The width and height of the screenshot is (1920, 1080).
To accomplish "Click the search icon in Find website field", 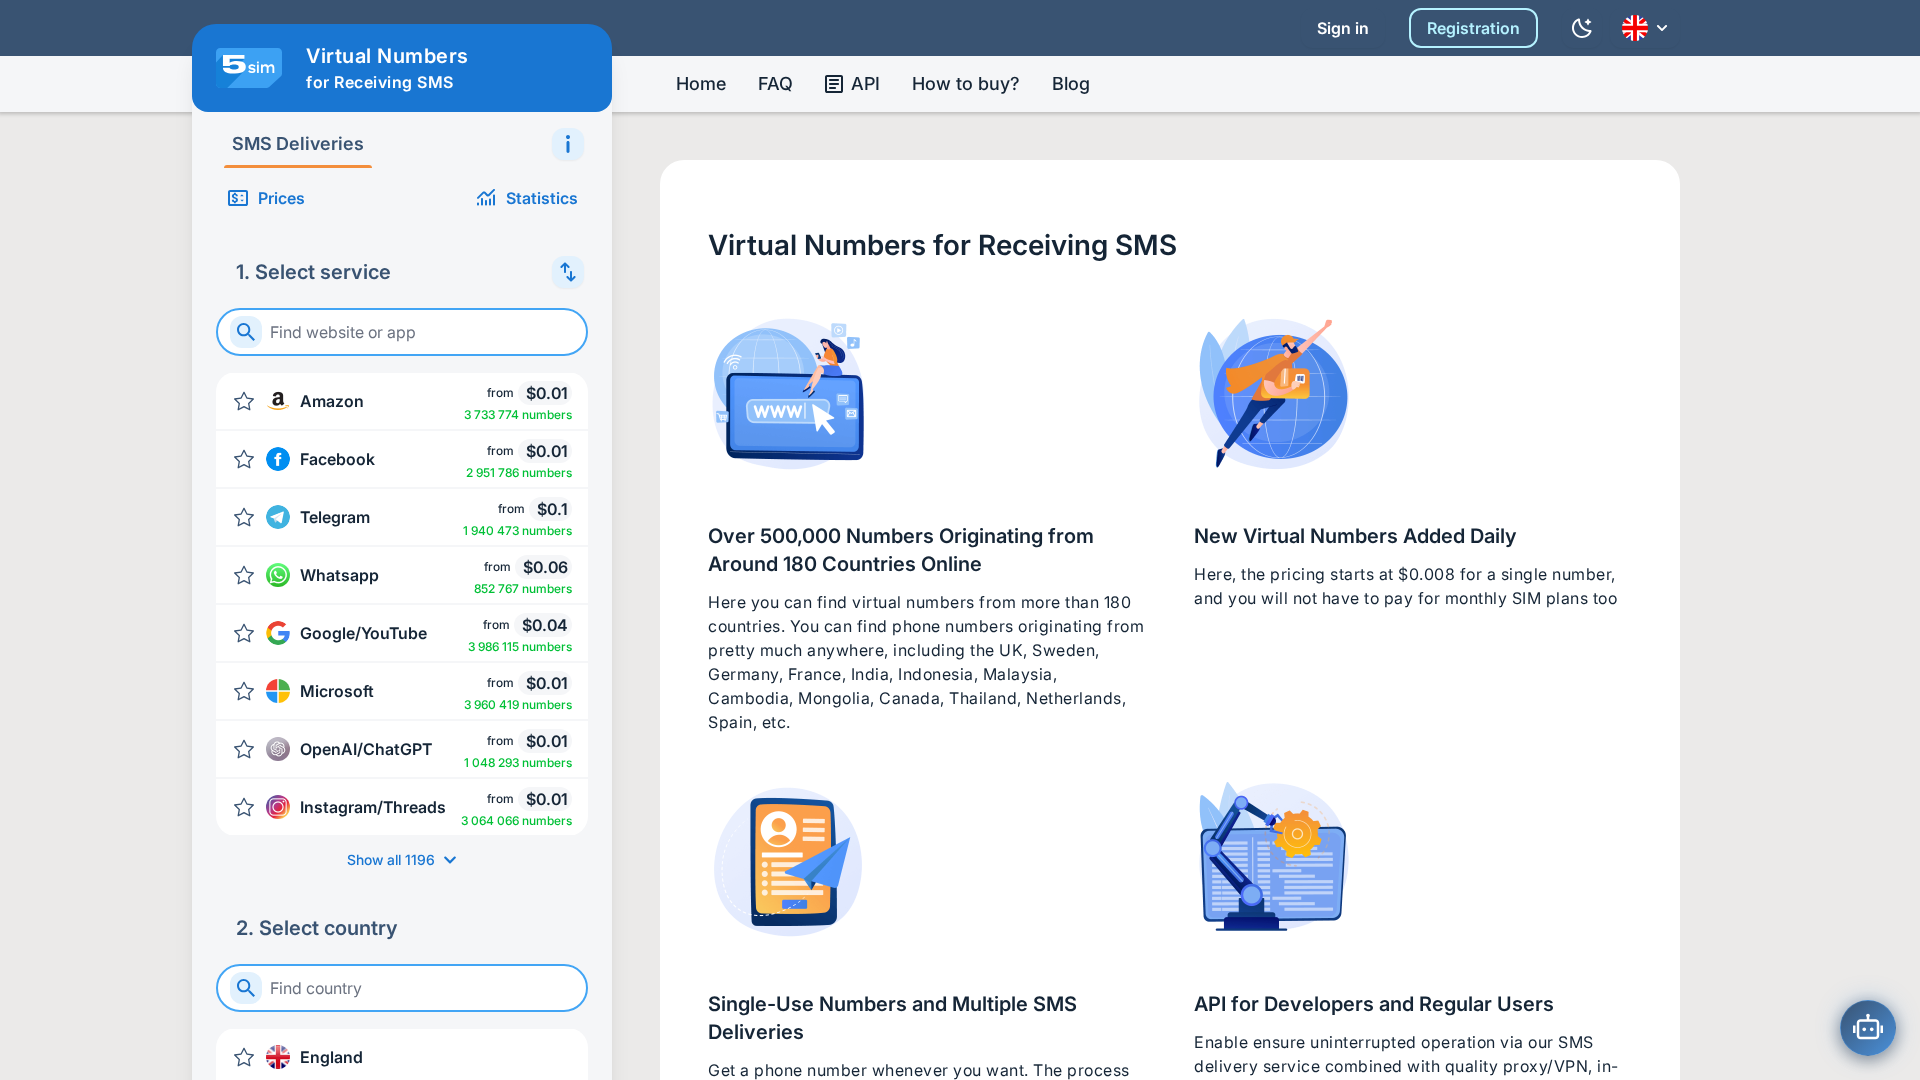I will tap(246, 332).
